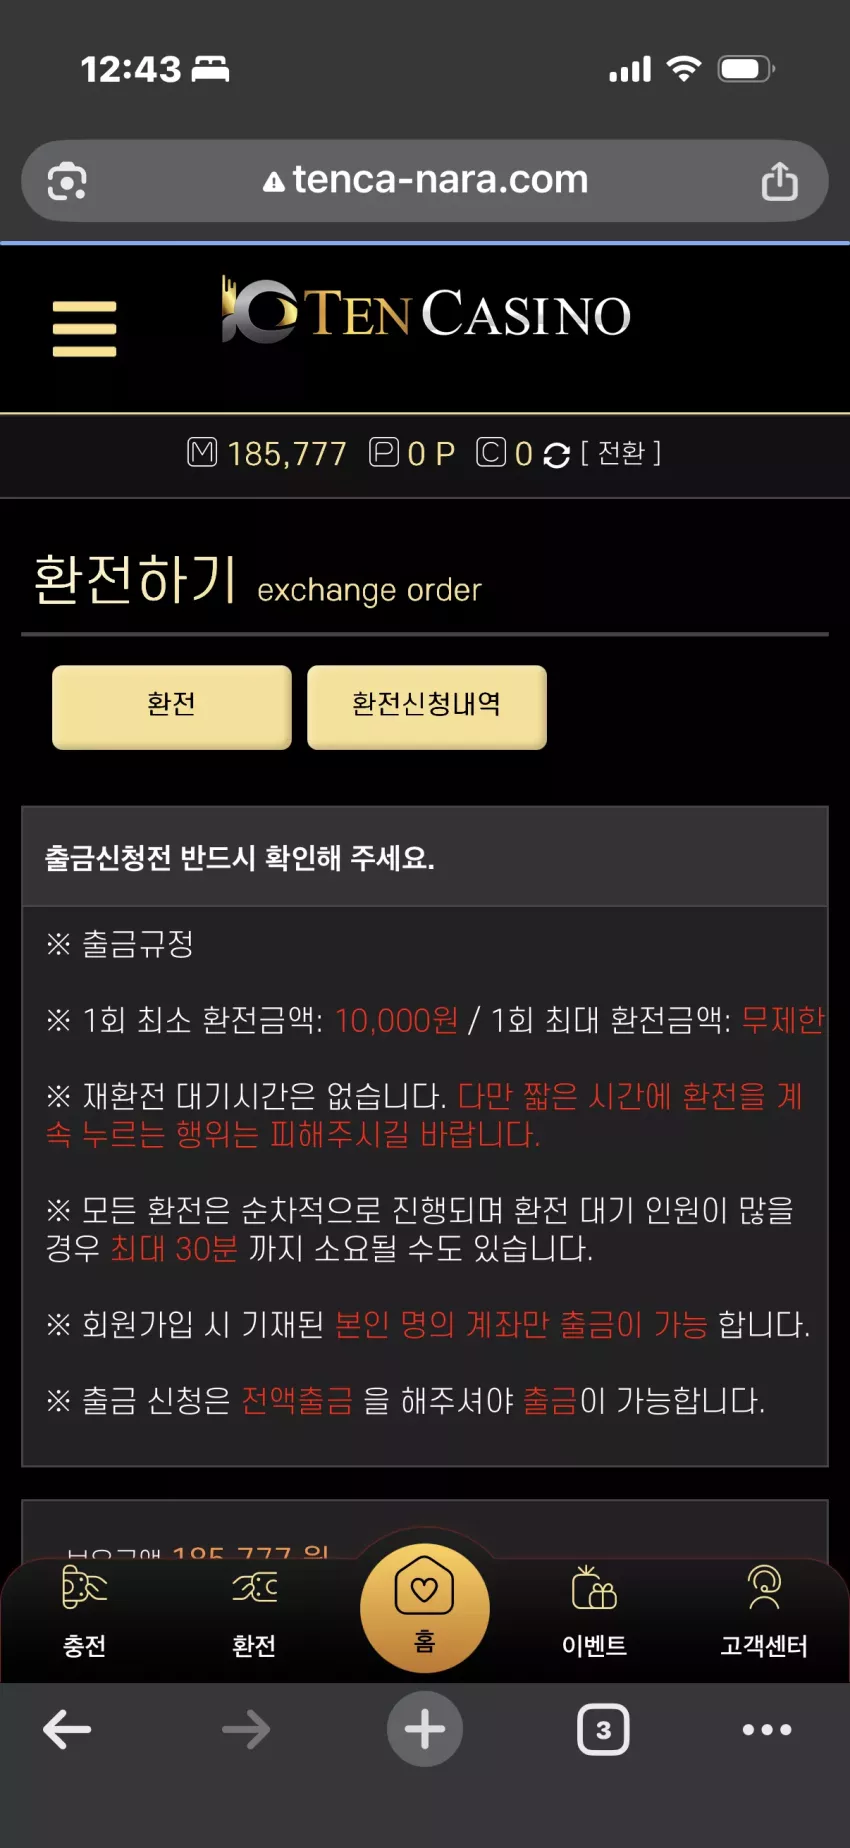Select the tenca-nara.com address field
This screenshot has width=850, height=1848.
coord(425,181)
